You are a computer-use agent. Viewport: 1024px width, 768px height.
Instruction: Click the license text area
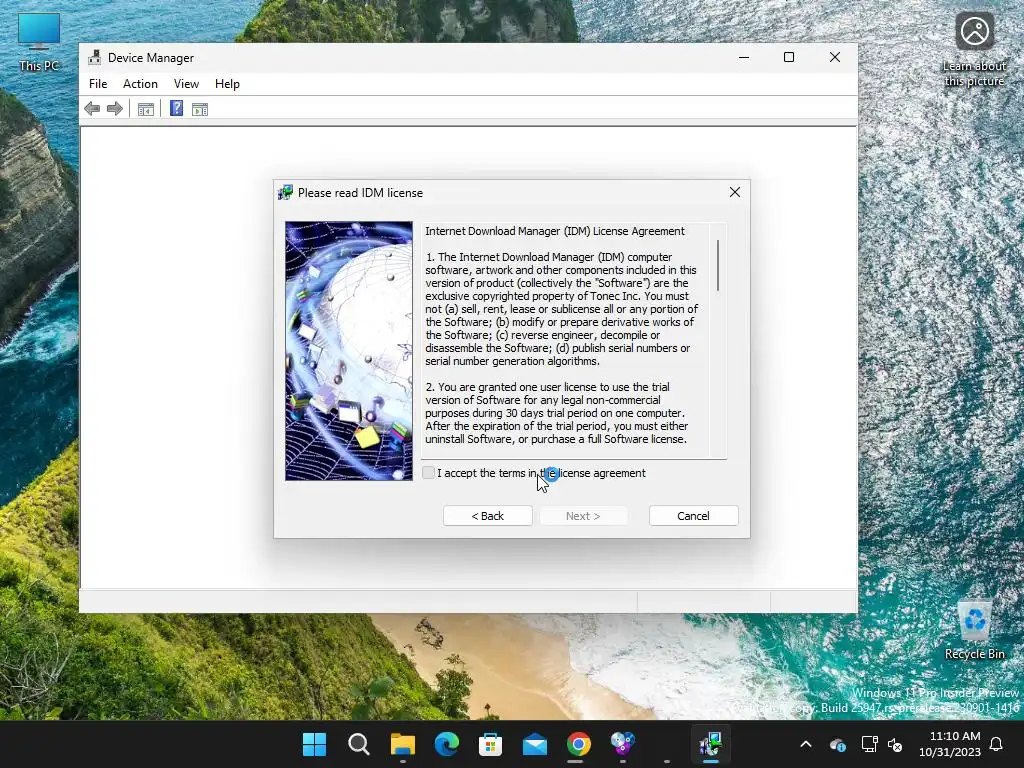[566, 340]
